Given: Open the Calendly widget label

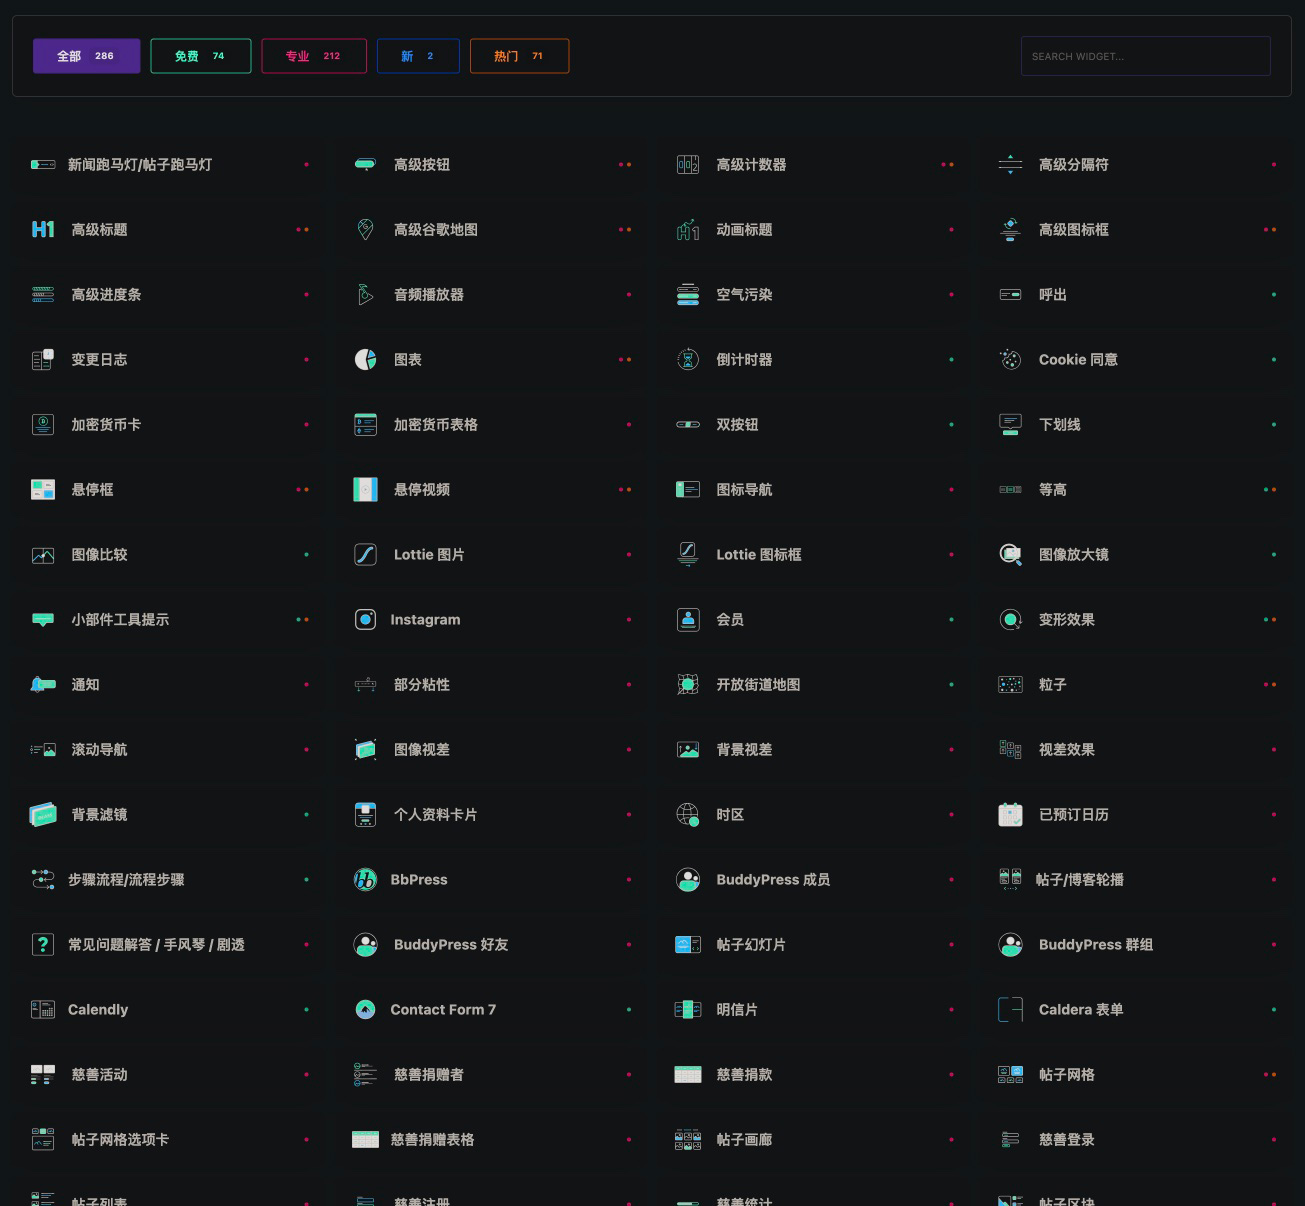Looking at the screenshot, I should click(98, 1009).
